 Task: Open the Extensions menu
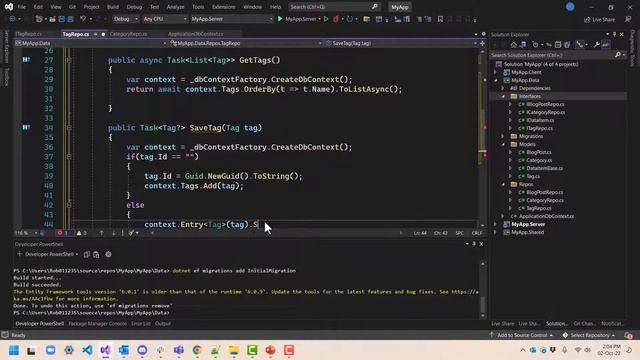tap(223, 7)
